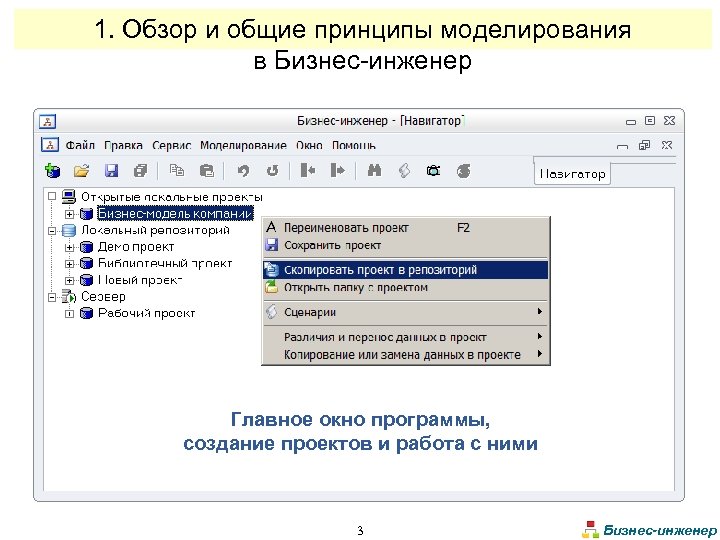720x540 pixels.
Task: Open the Помощь menu
Action: (x=354, y=146)
